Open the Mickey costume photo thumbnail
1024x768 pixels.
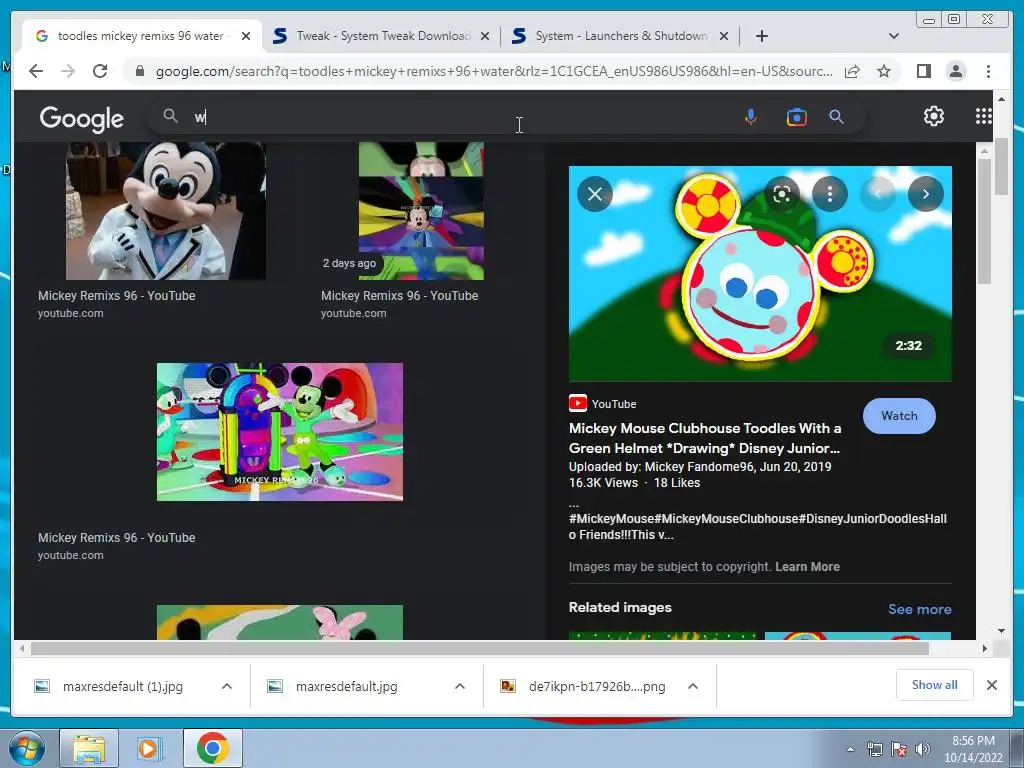tap(166, 211)
